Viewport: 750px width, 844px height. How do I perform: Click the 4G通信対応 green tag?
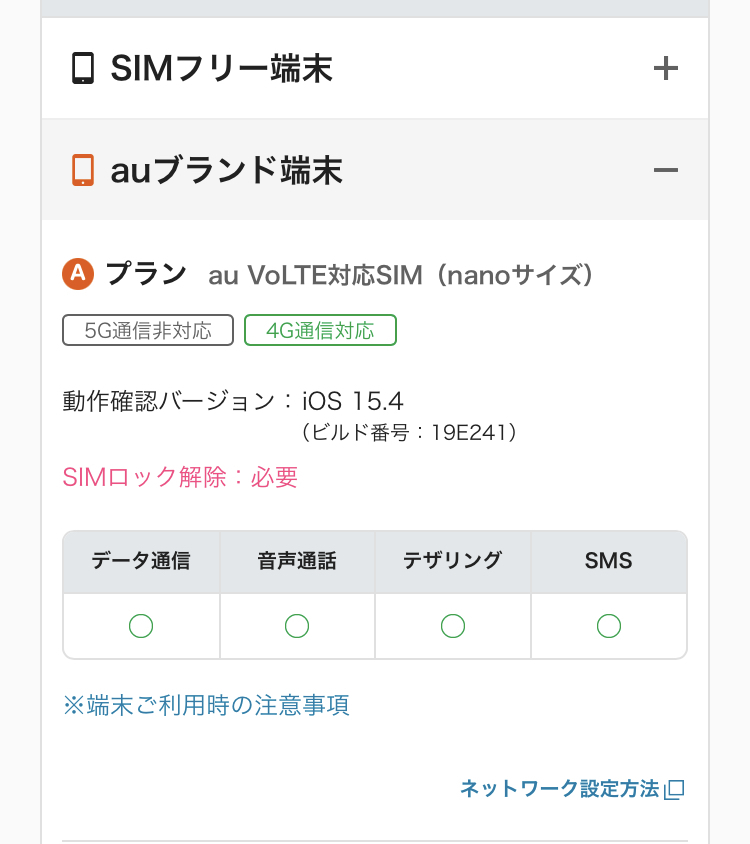pyautogui.click(x=320, y=331)
